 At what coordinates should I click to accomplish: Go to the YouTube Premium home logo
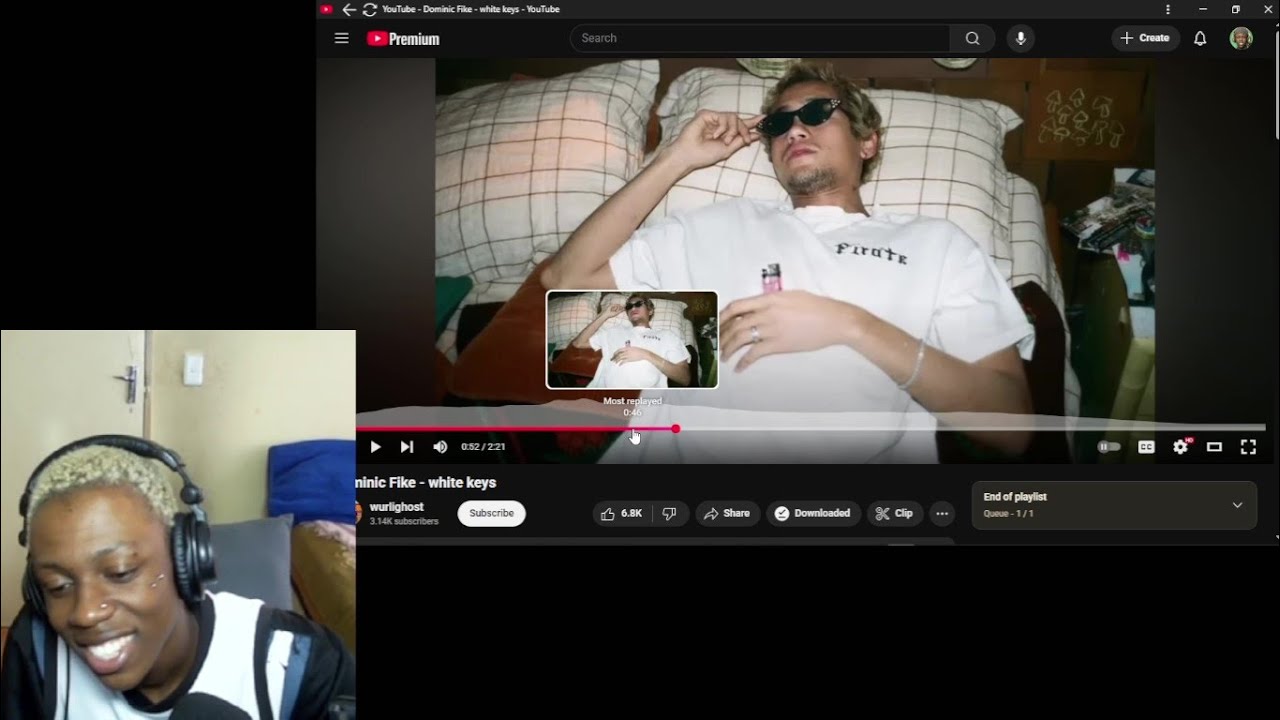(x=403, y=38)
